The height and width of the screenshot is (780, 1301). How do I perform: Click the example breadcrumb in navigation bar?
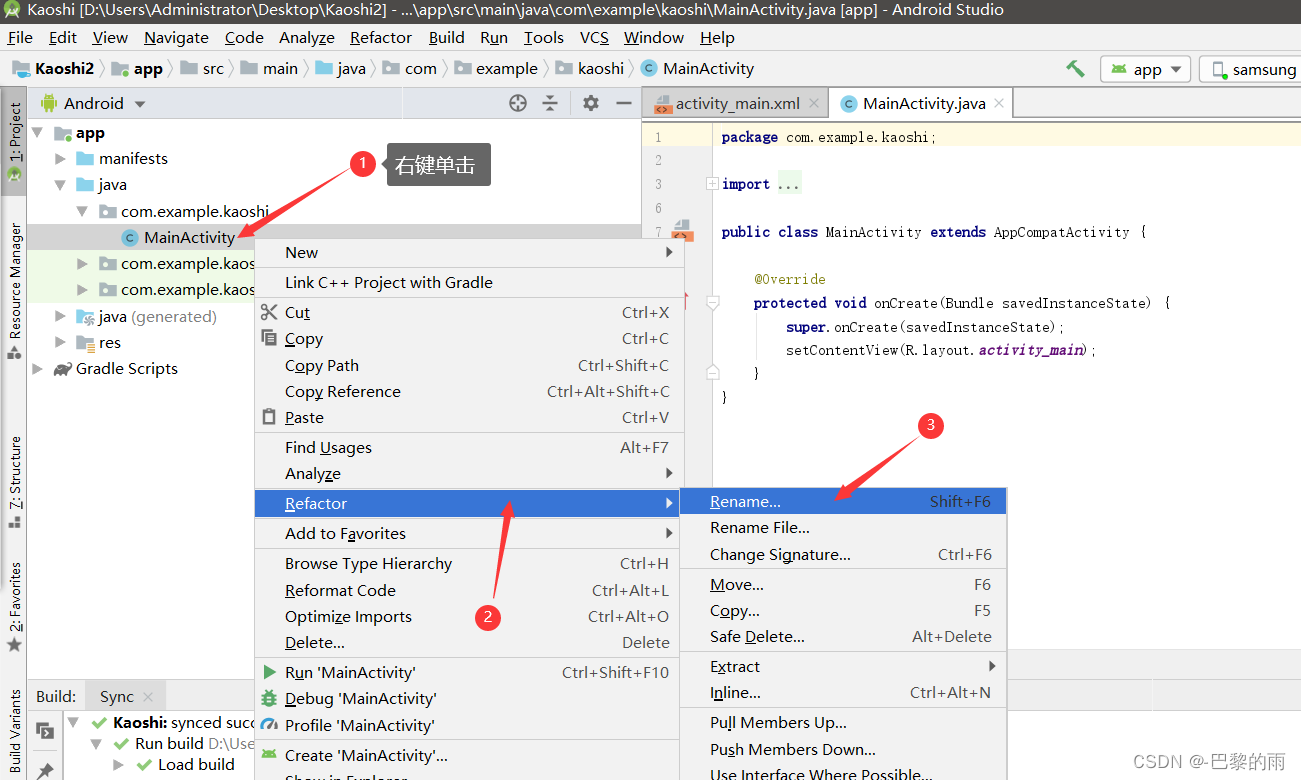(x=495, y=68)
